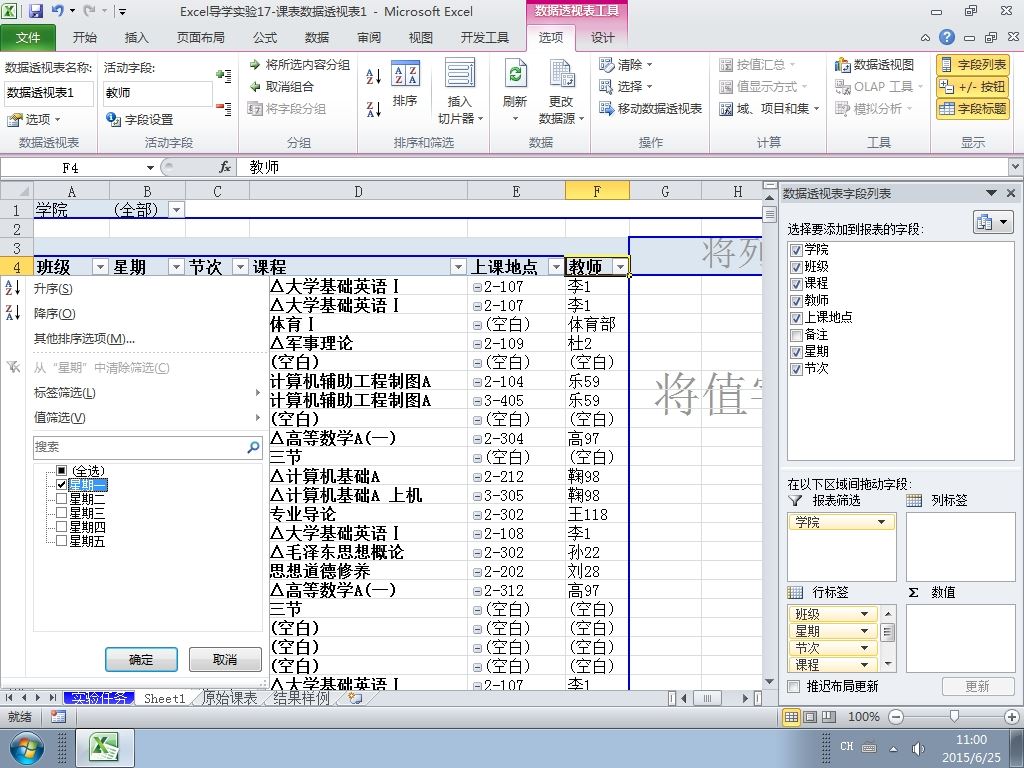Expand the 学院 (全部) filter dropdown in B1

176,210
